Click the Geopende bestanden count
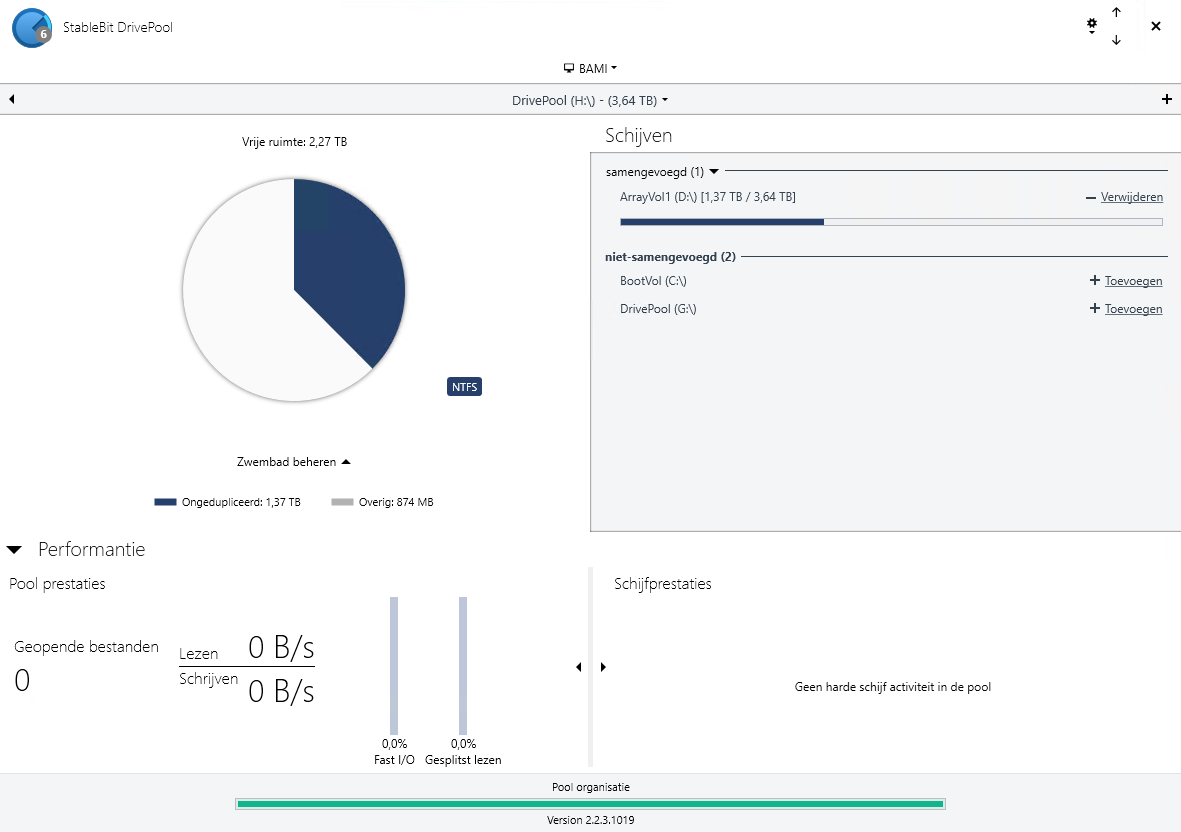1181x832 pixels. 22,681
